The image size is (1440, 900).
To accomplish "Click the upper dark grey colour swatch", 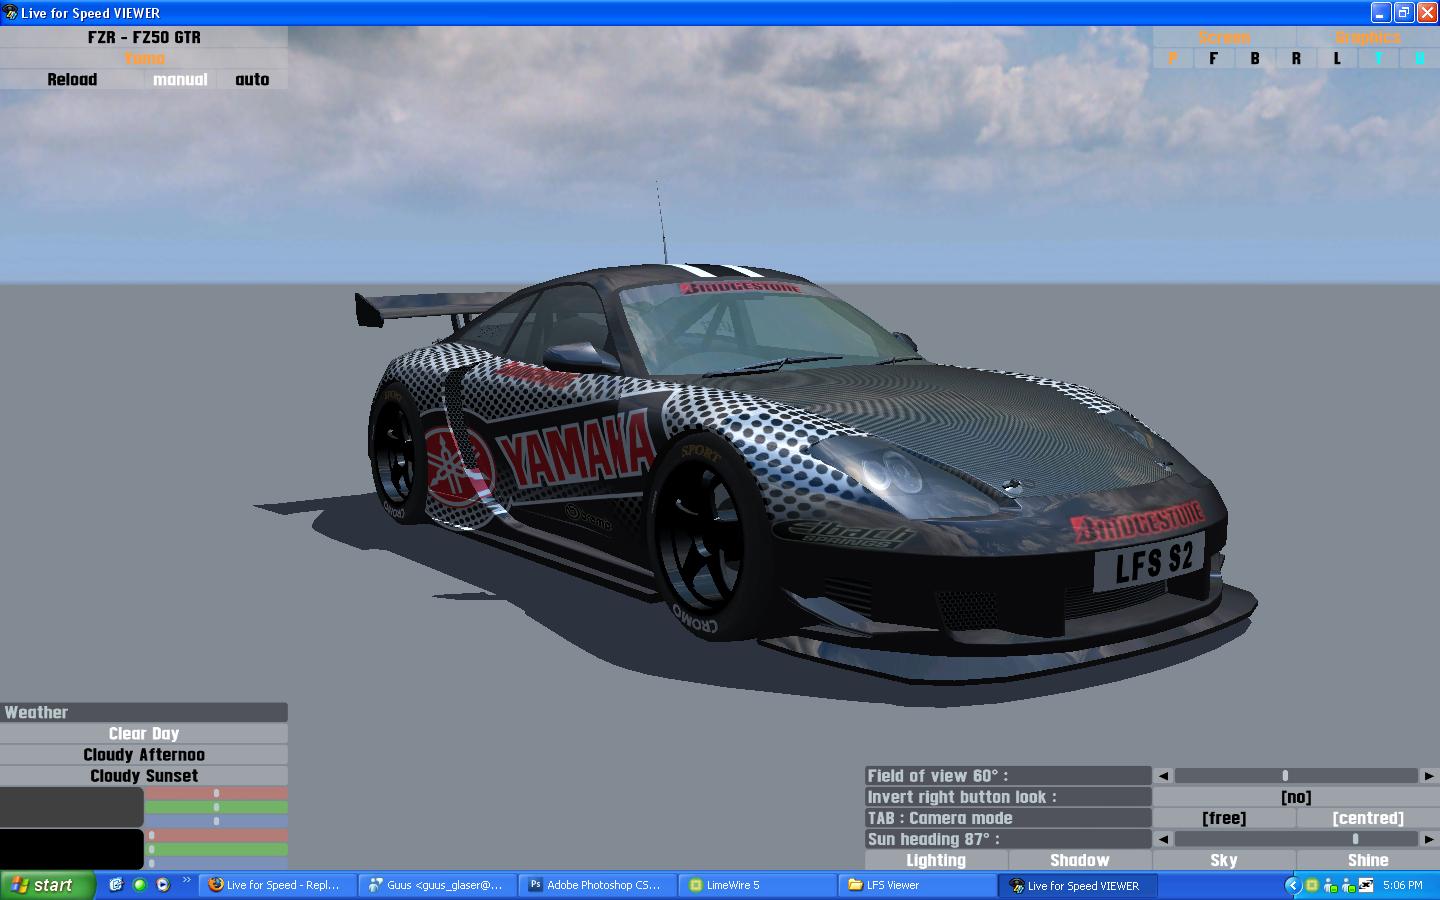I will click(x=72, y=807).
